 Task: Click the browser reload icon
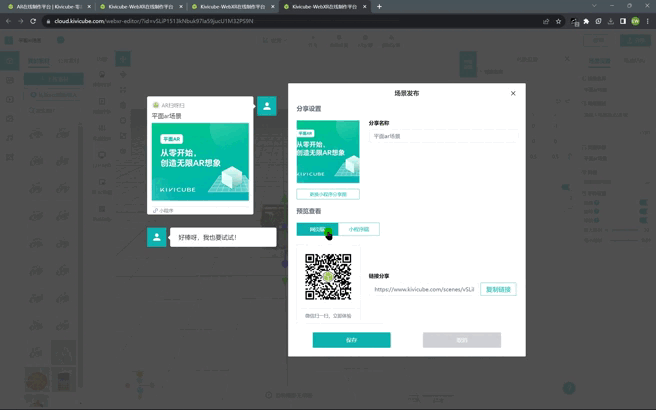point(33,21)
